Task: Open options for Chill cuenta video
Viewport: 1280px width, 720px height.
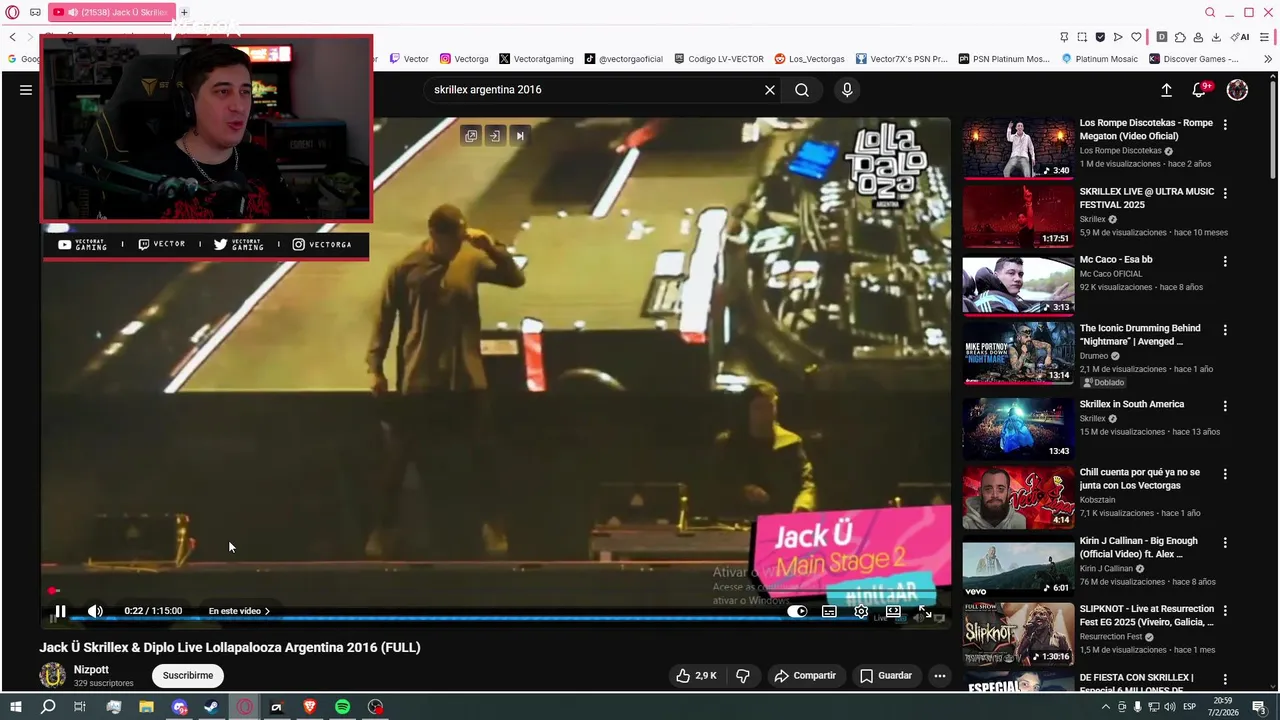Action: (x=1225, y=474)
